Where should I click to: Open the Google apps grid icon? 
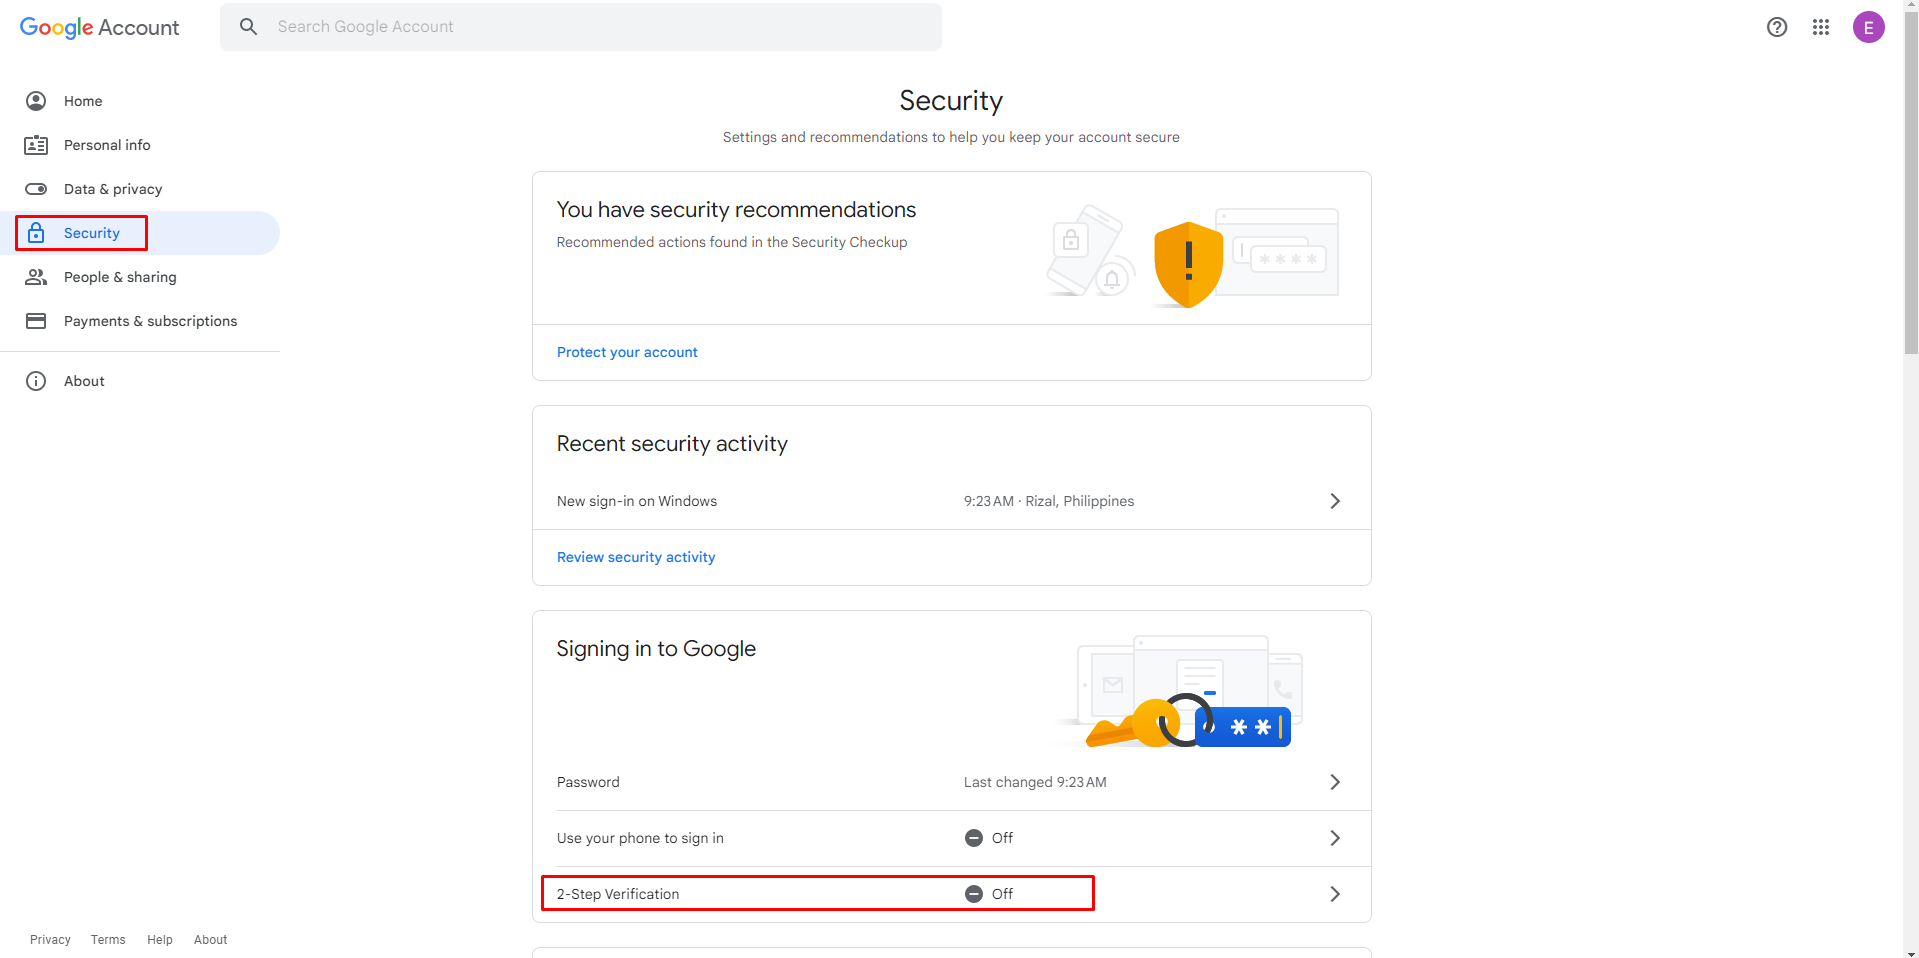click(x=1821, y=27)
